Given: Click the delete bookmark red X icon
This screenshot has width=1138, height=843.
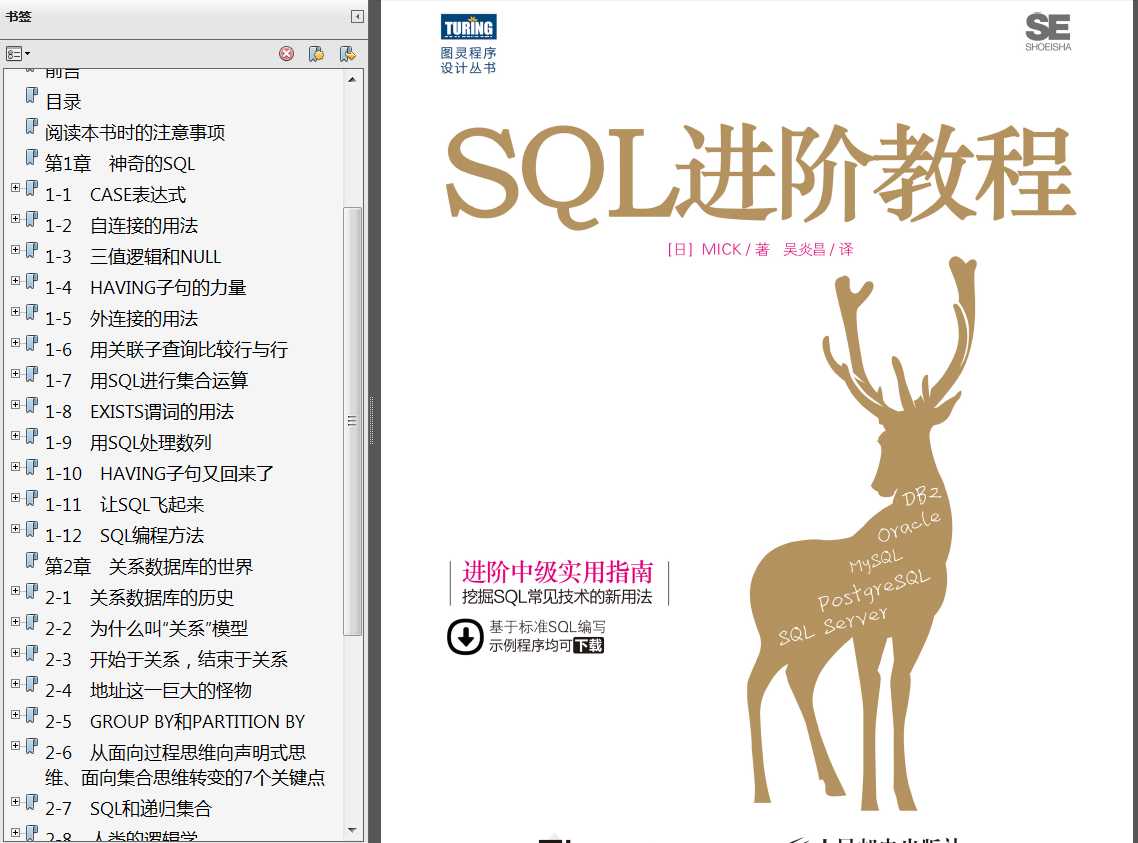Looking at the screenshot, I should pyautogui.click(x=287, y=54).
